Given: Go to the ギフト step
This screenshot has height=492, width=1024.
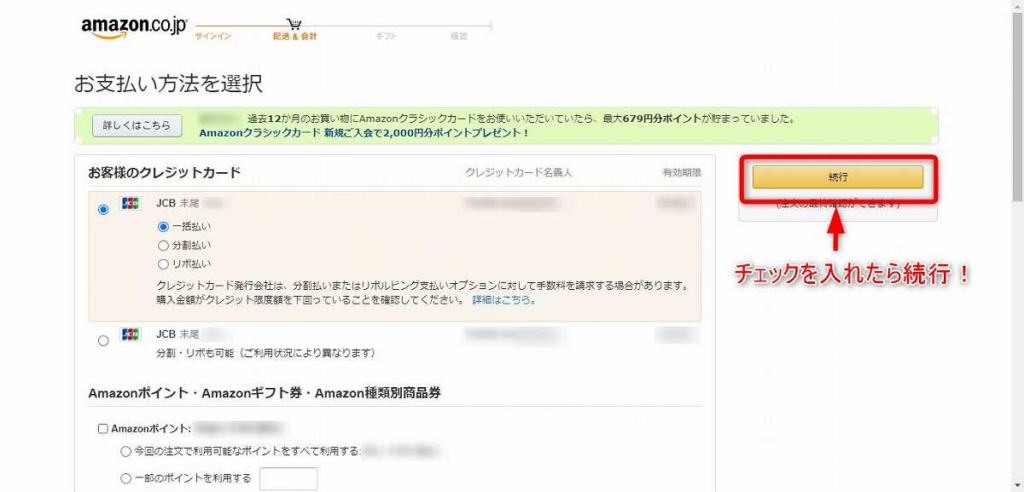Looking at the screenshot, I should 385,36.
